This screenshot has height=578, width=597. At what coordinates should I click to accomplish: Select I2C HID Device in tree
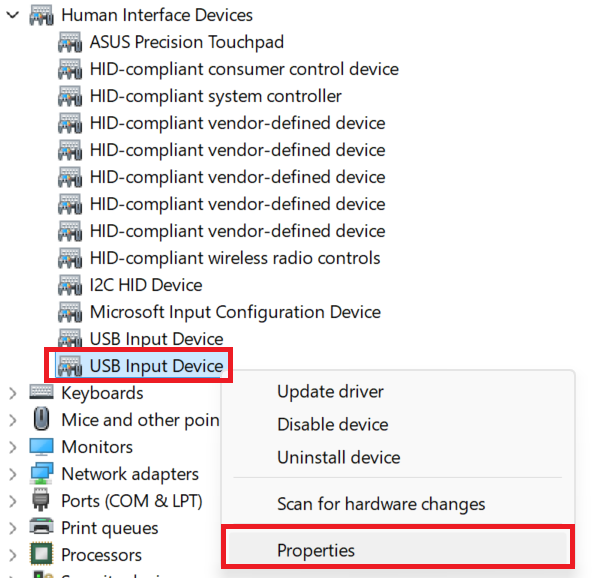pyautogui.click(x=146, y=285)
